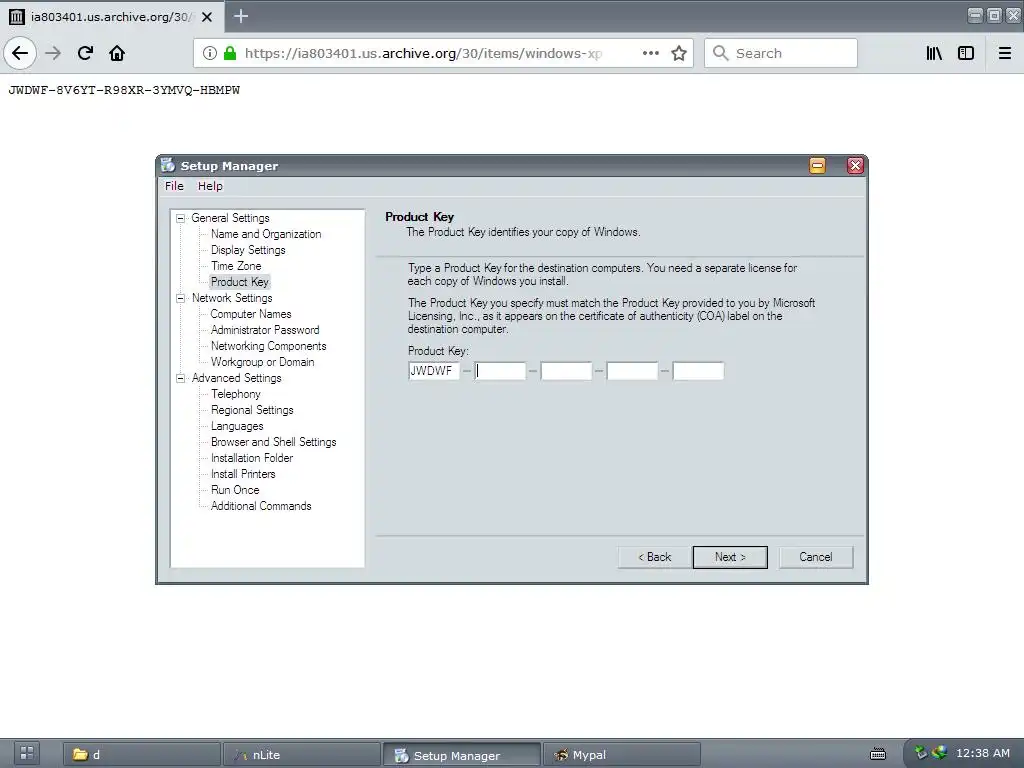The height and width of the screenshot is (768, 1024).
Task: Click the third Product Key field
Action: [566, 371]
